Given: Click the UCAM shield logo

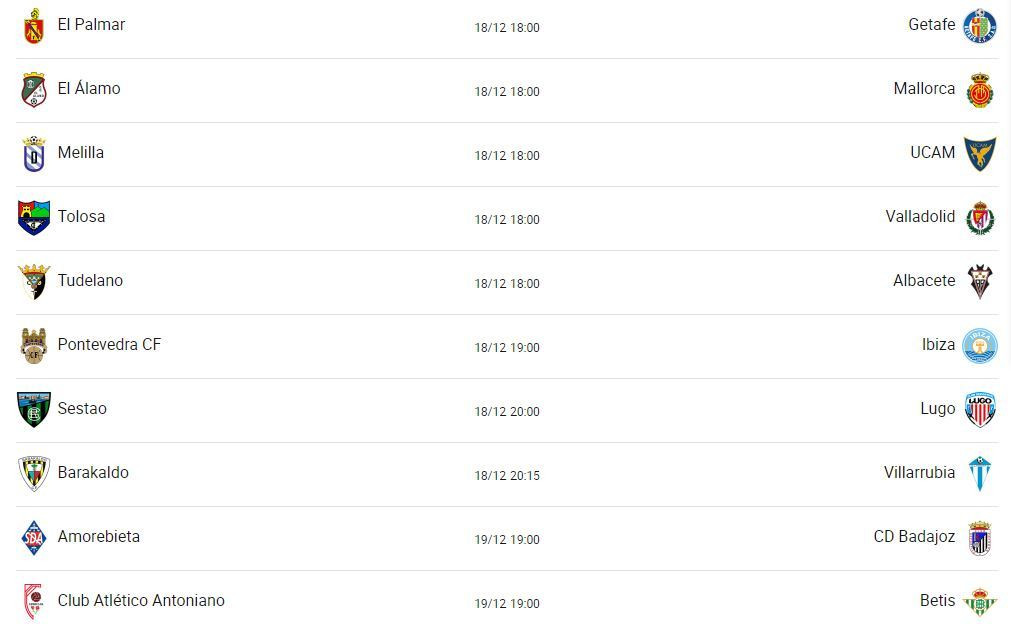Looking at the screenshot, I should [x=979, y=153].
